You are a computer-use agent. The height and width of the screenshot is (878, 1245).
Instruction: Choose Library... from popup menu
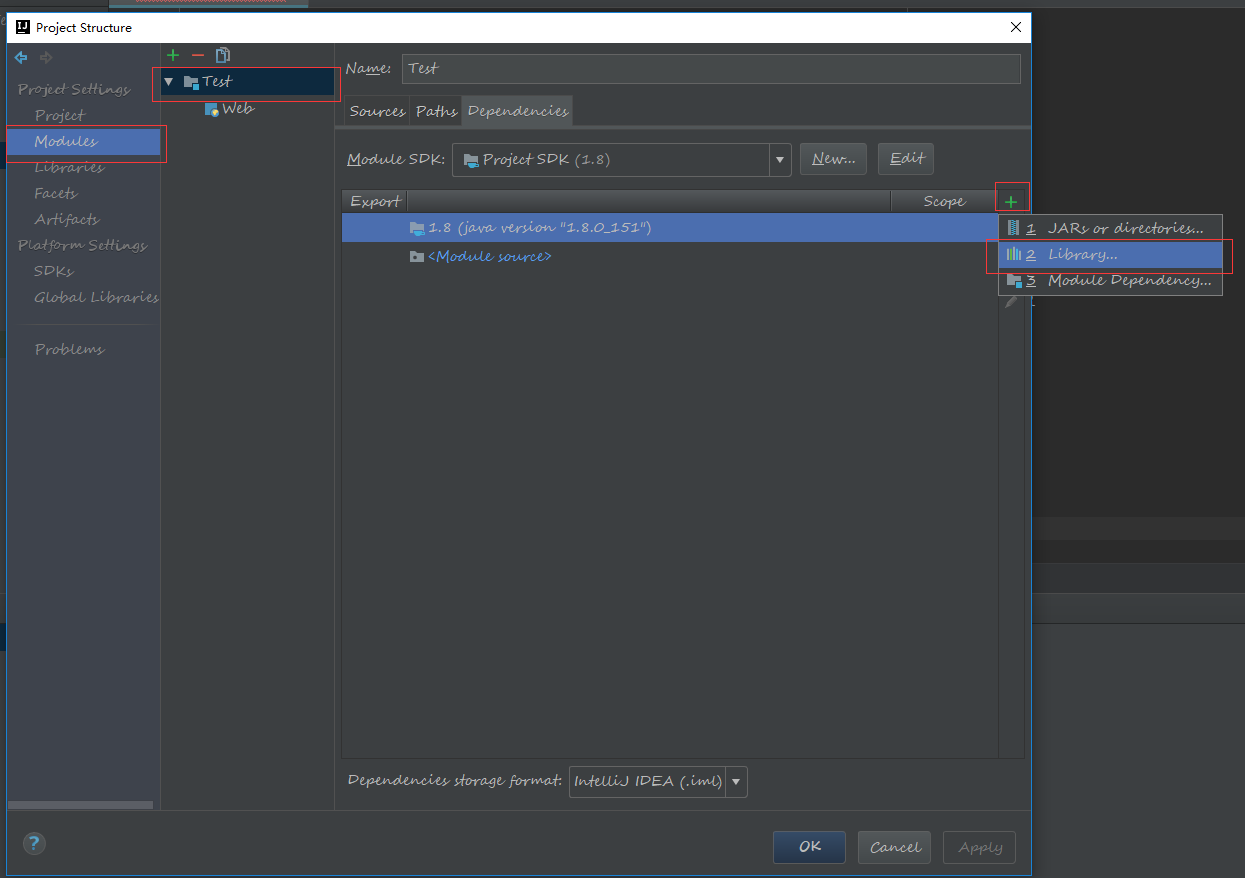[x=1110, y=255]
